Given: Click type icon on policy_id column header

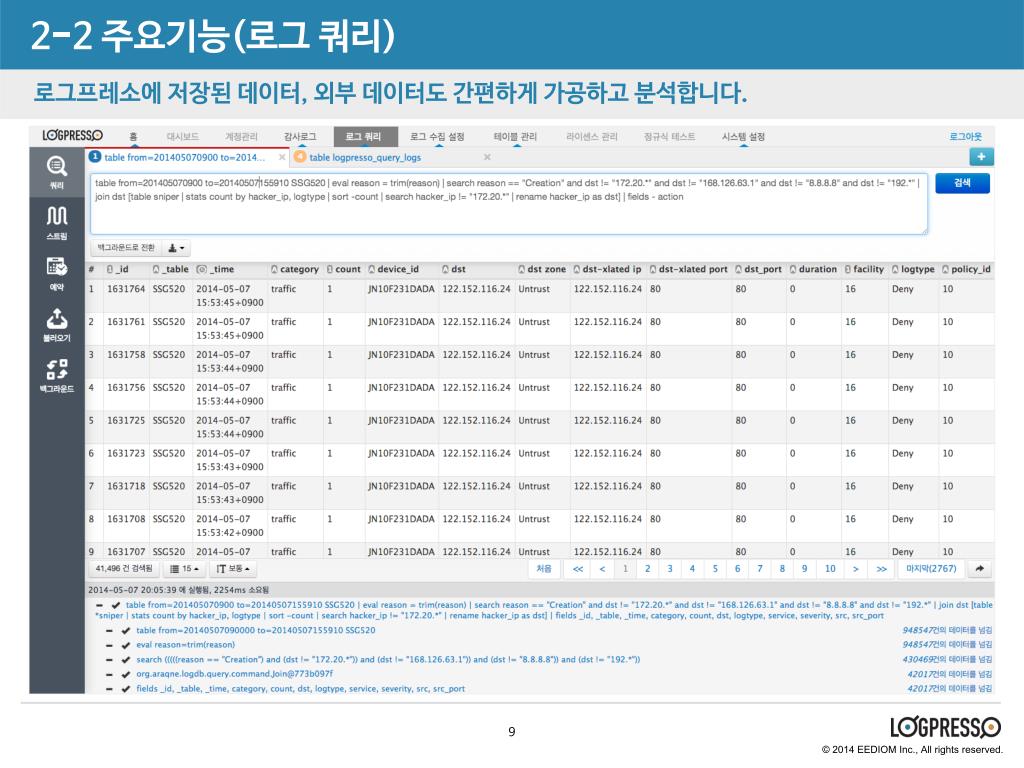Looking at the screenshot, I should 946,269.
